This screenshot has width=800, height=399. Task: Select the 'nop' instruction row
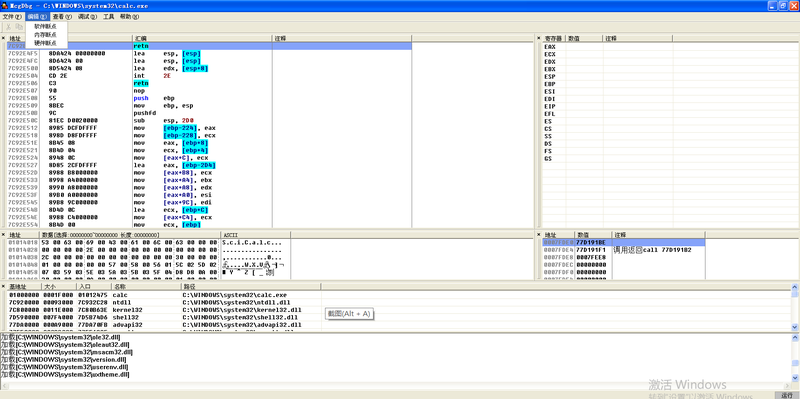[209, 91]
